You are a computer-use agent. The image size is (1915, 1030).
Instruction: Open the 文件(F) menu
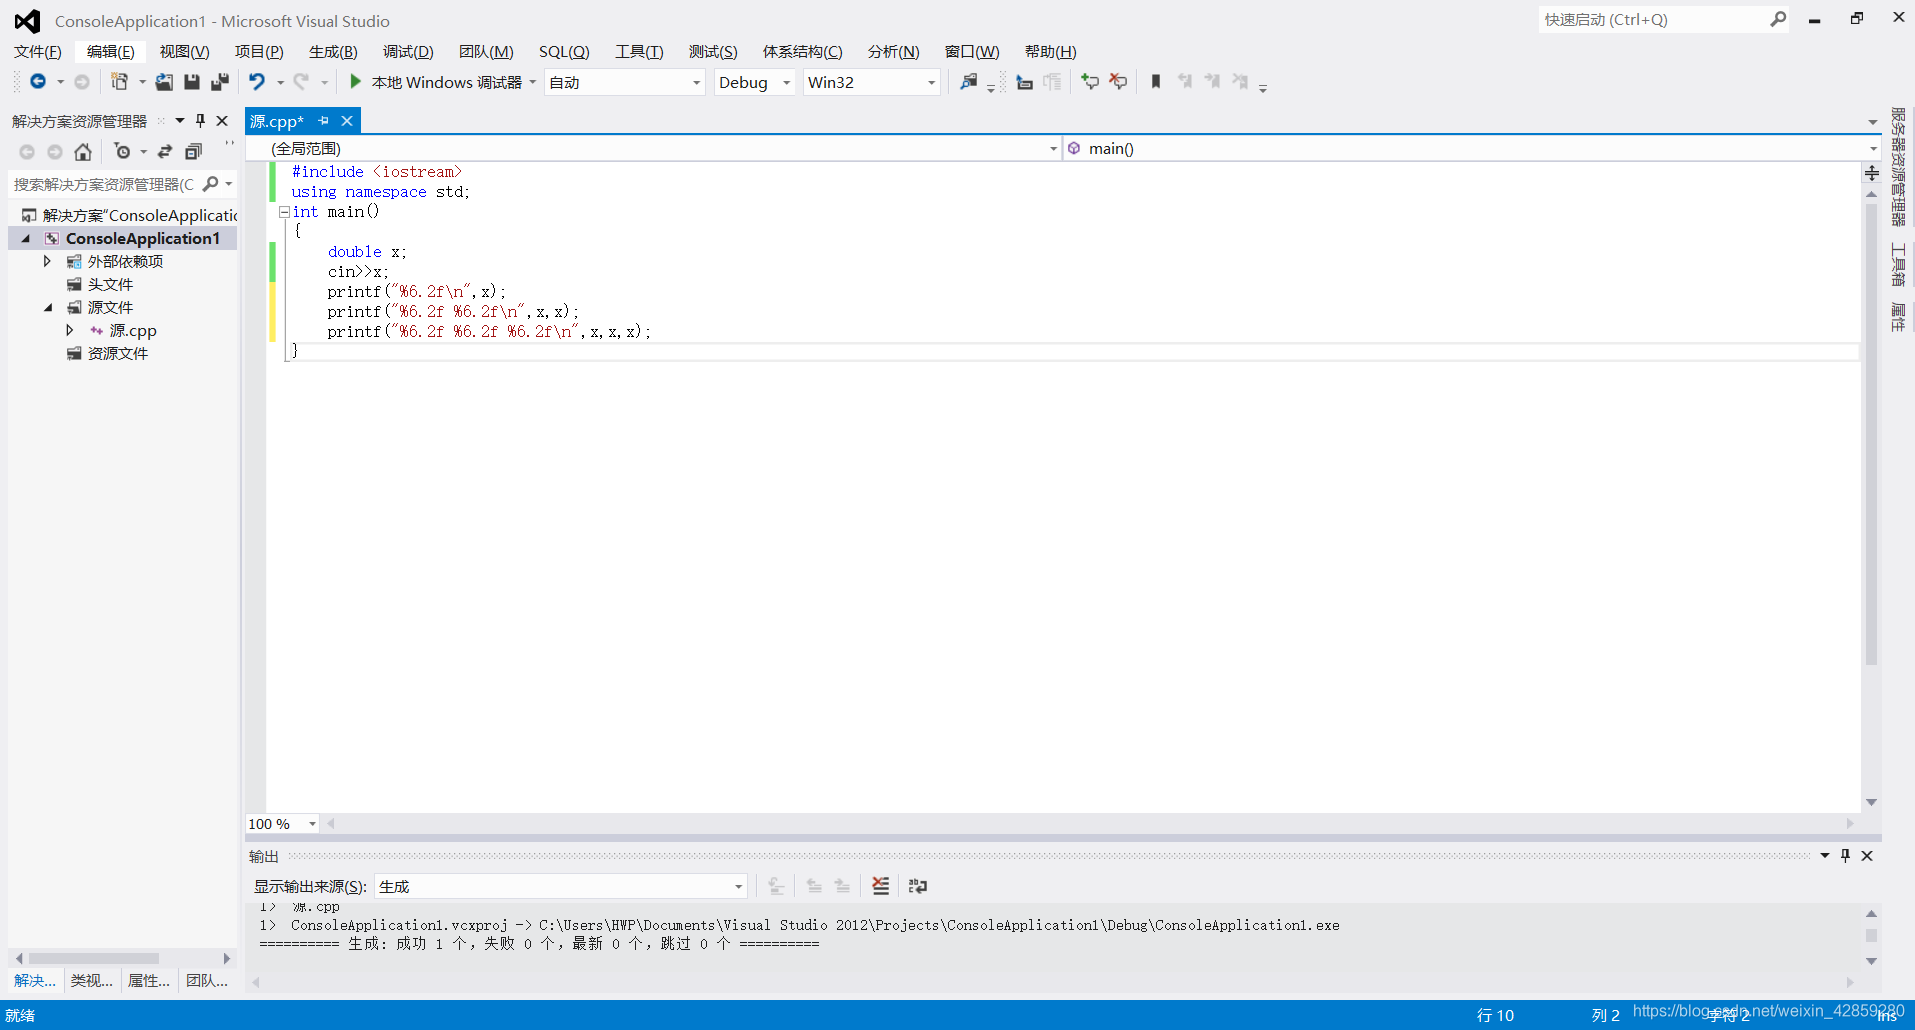37,52
